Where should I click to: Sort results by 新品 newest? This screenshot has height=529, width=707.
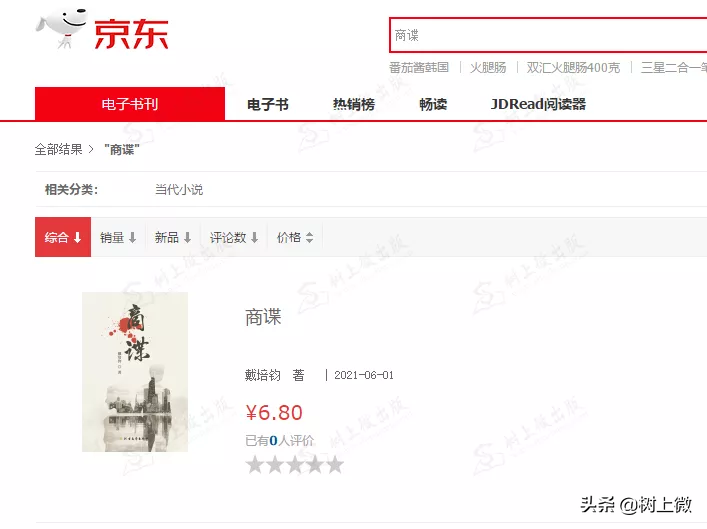(x=173, y=238)
